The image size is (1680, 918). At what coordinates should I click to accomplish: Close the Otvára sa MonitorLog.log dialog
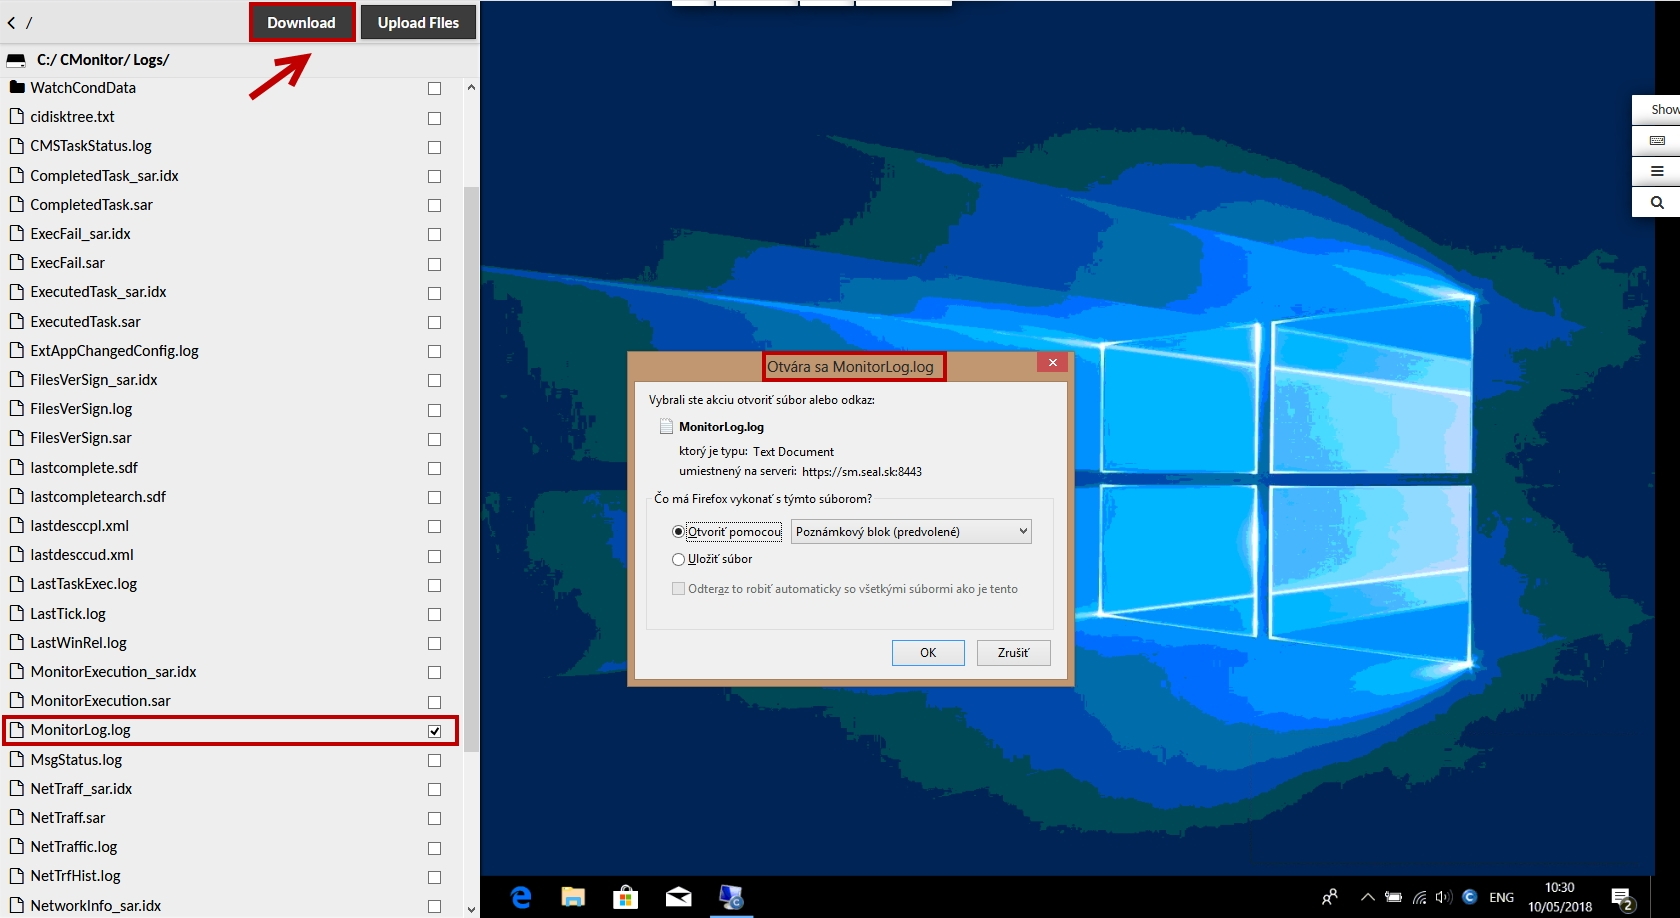tap(1052, 363)
